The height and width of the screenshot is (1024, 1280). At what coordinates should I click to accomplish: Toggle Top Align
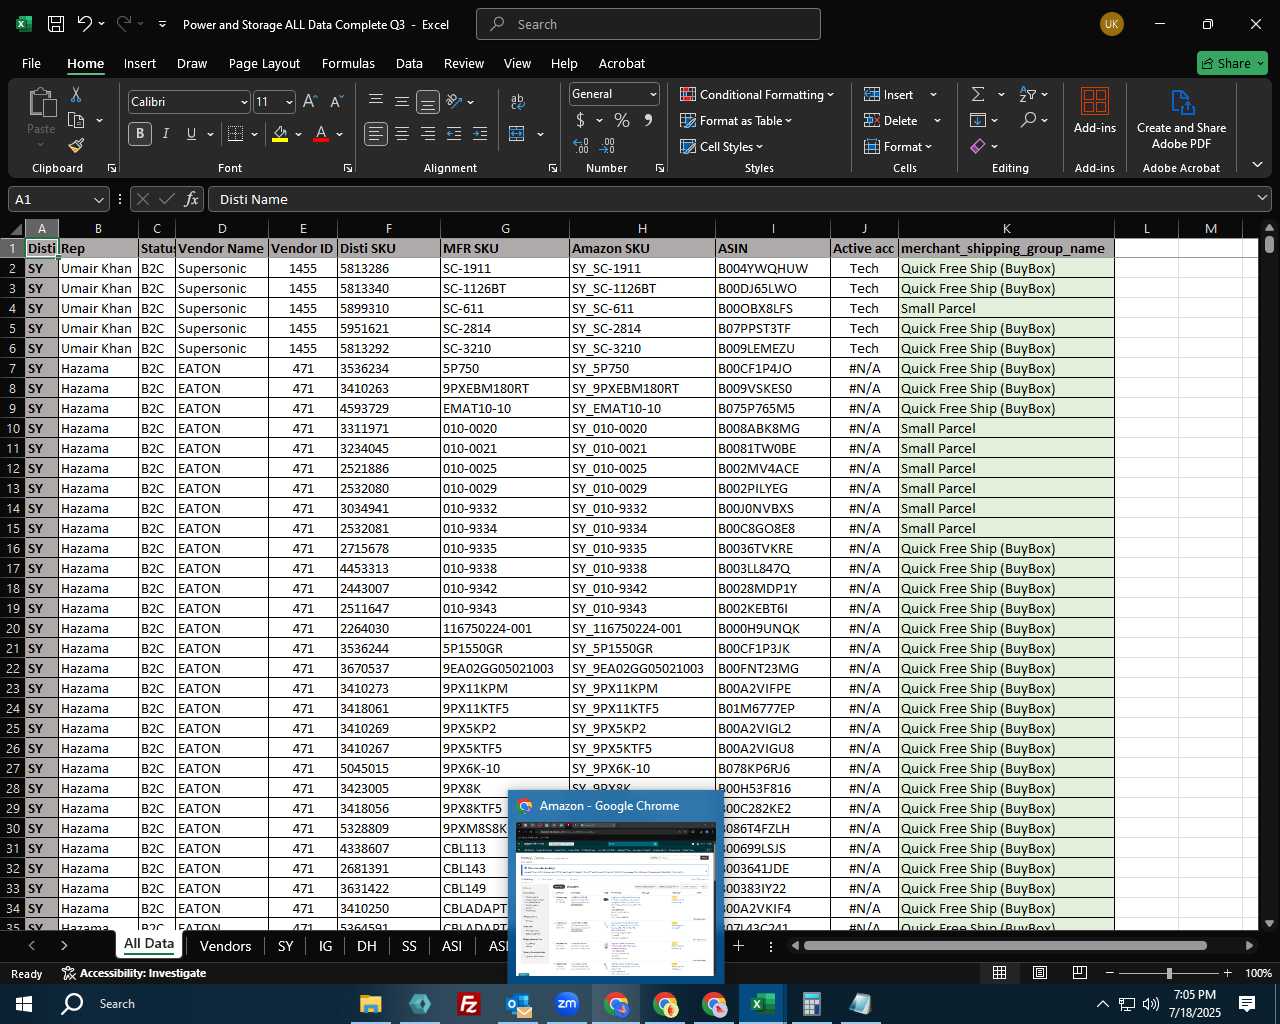376,101
